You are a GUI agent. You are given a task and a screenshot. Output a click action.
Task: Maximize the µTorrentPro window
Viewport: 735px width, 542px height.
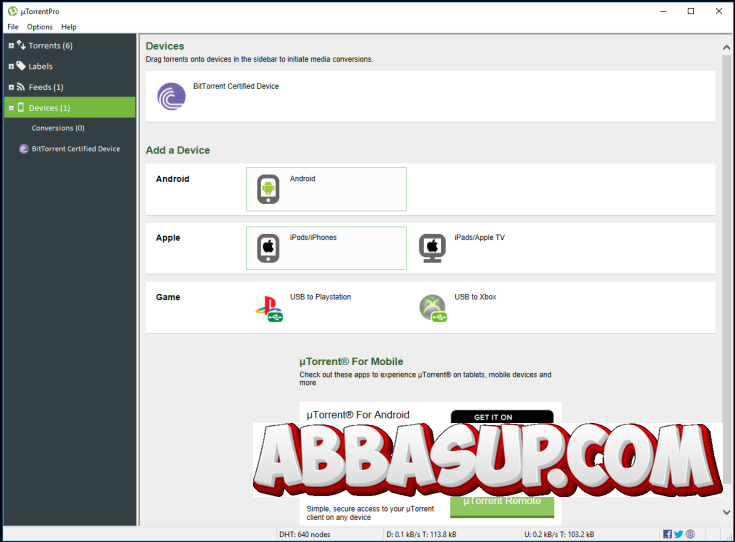pyautogui.click(x=691, y=11)
